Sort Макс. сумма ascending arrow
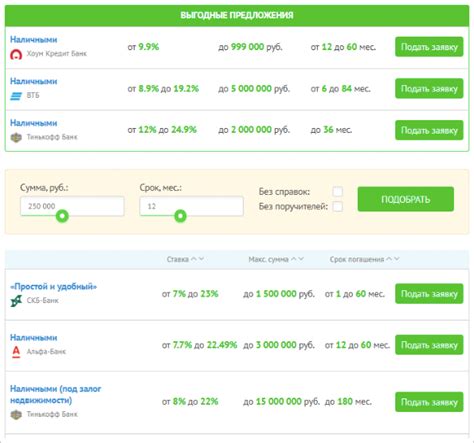474x443 pixels. tap(293, 259)
